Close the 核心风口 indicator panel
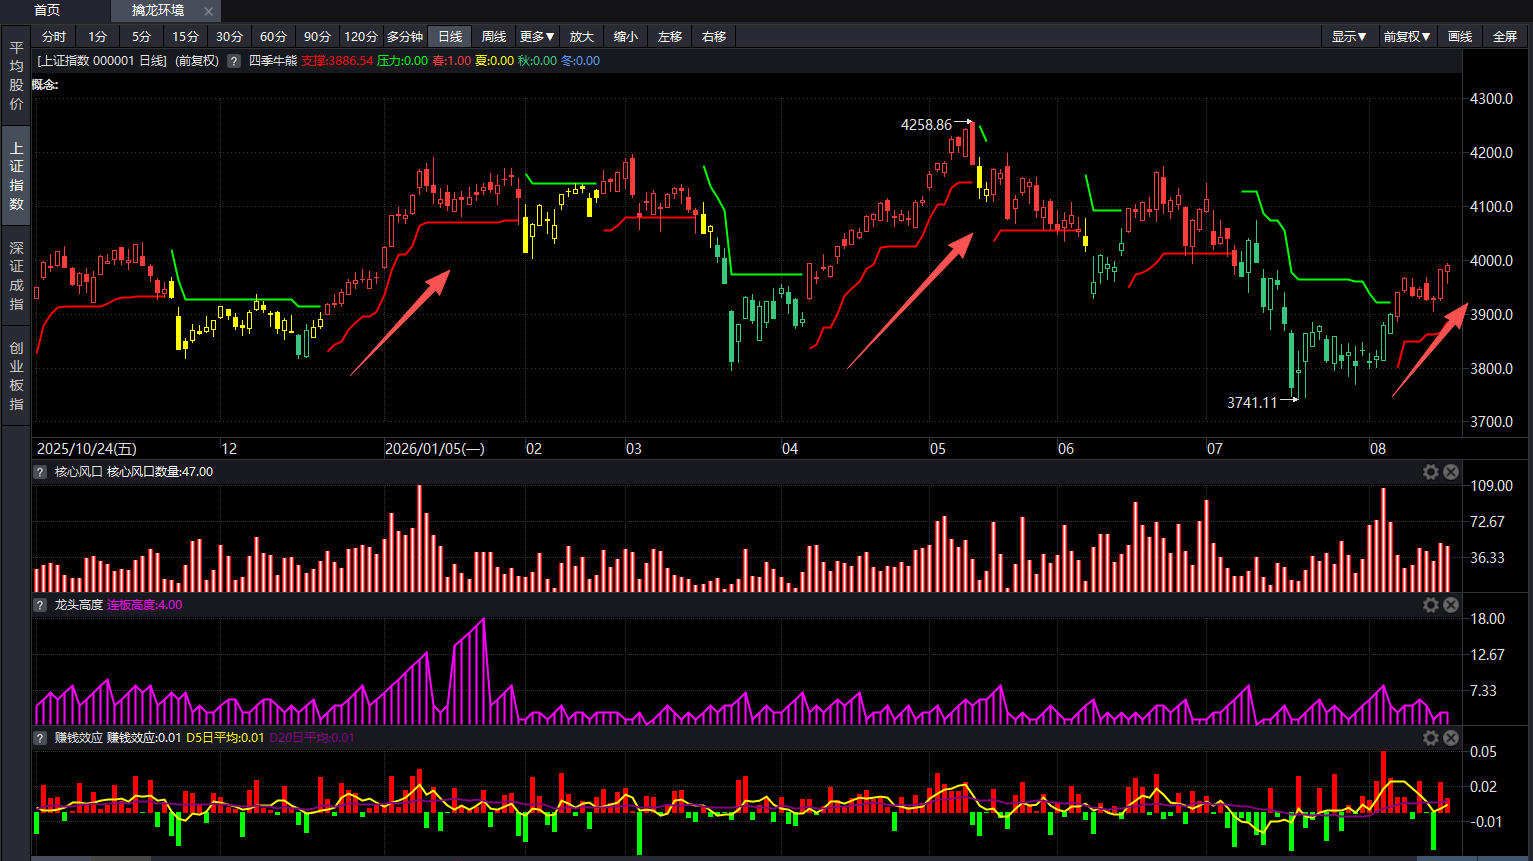Viewport: 1533px width, 861px height. [1451, 472]
